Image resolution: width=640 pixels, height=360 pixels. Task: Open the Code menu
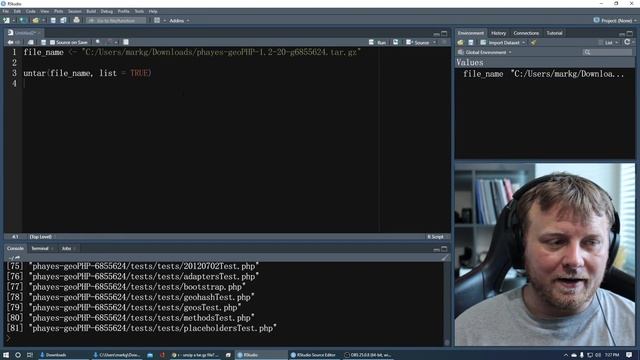[x=31, y=11]
